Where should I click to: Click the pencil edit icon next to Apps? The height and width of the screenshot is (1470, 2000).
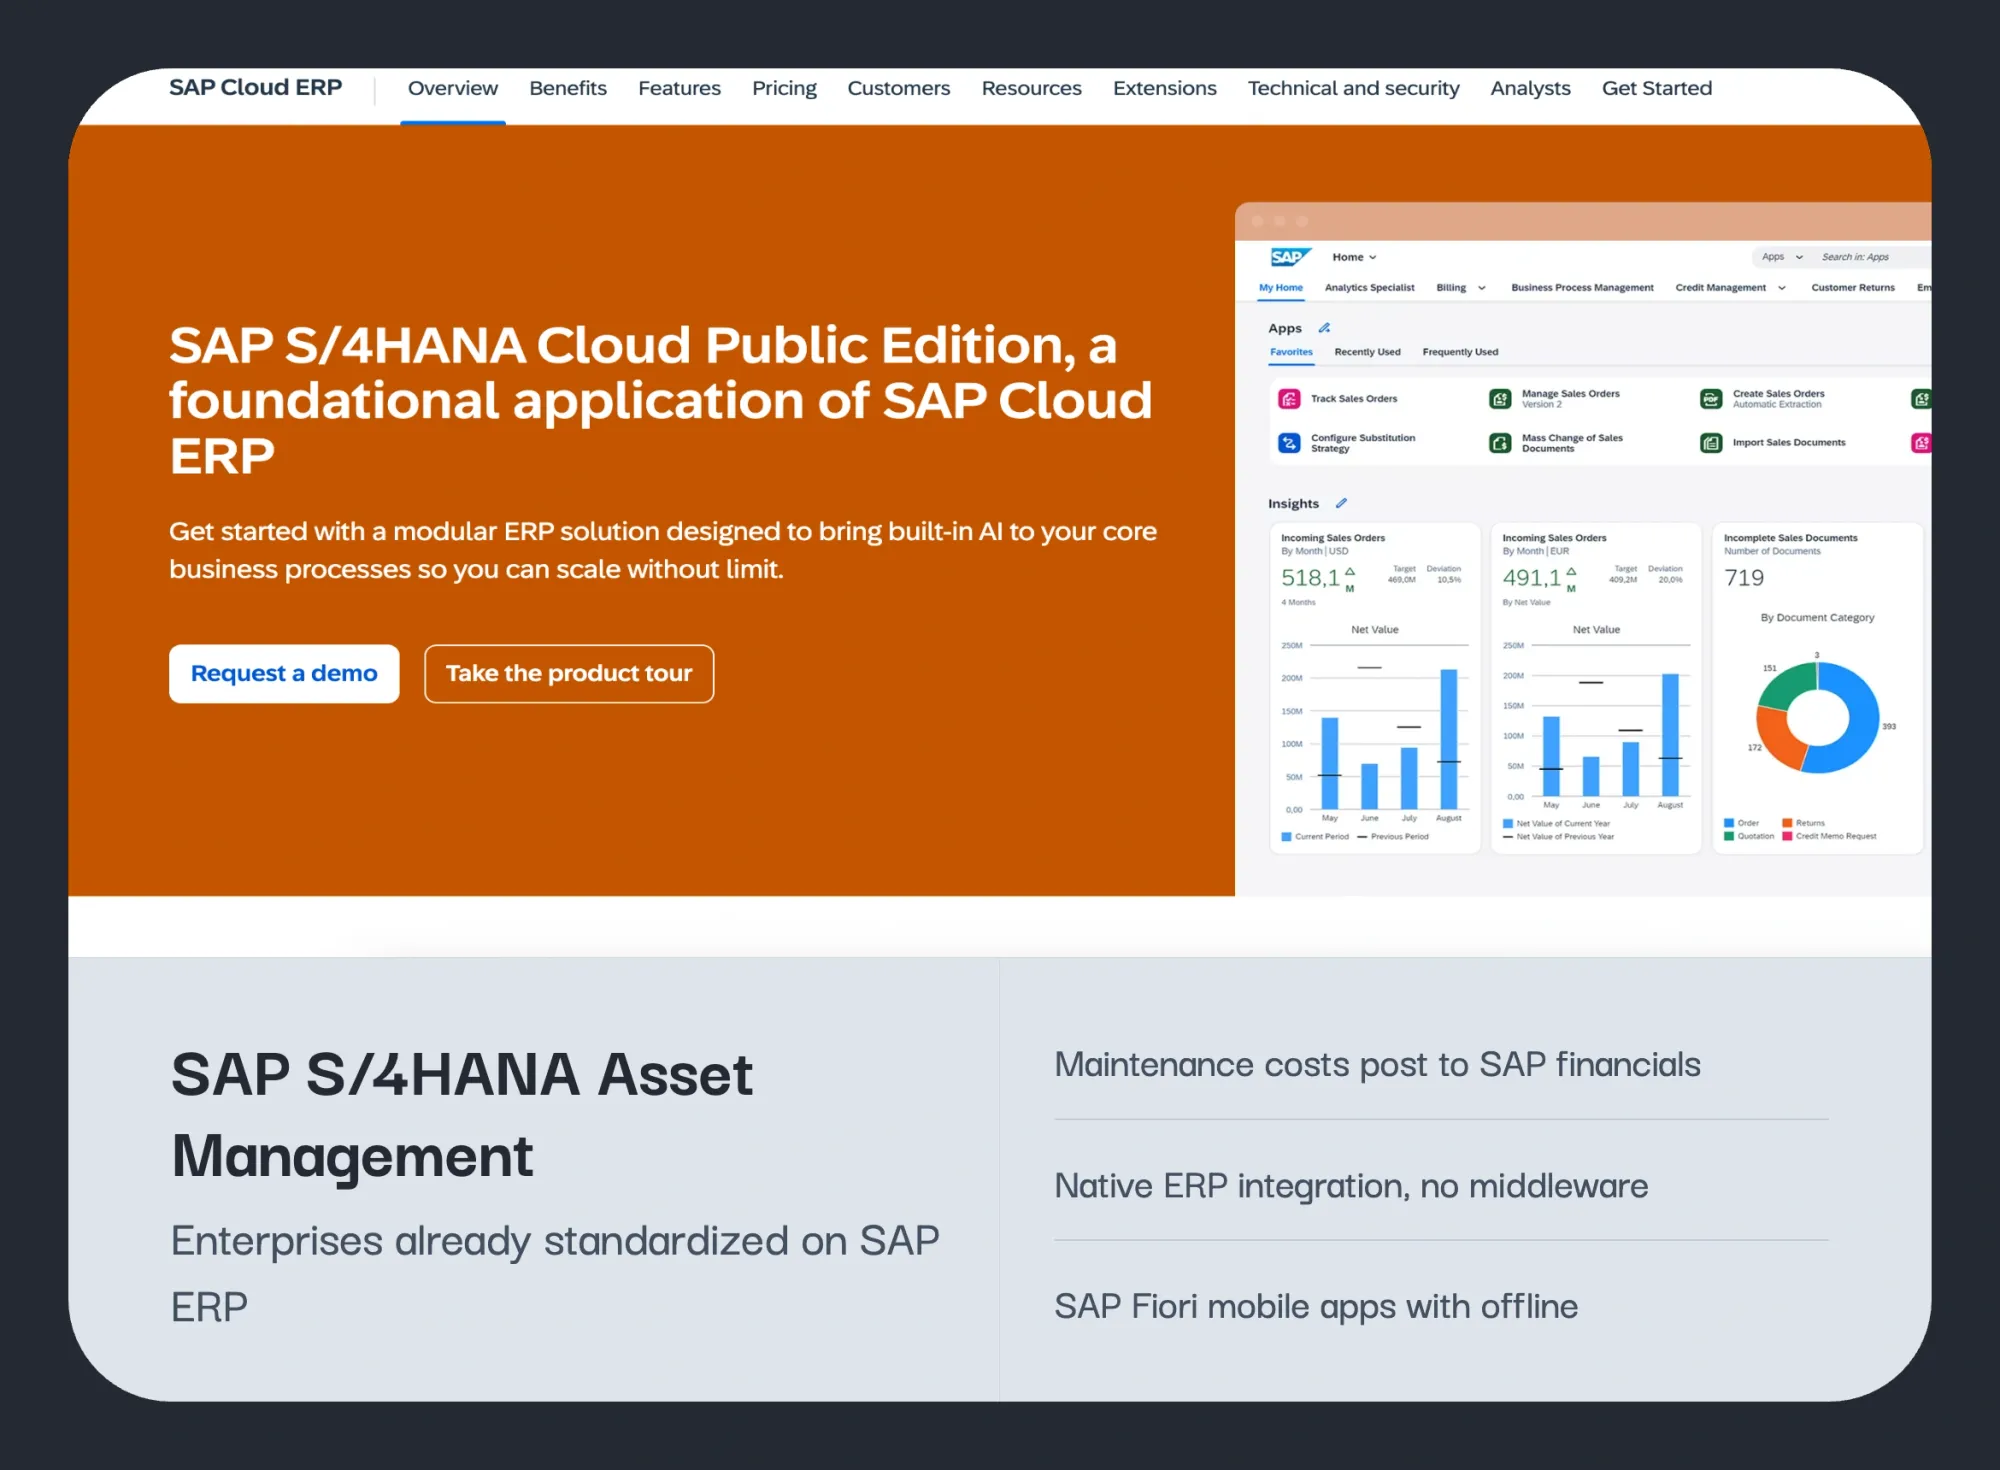click(1324, 328)
